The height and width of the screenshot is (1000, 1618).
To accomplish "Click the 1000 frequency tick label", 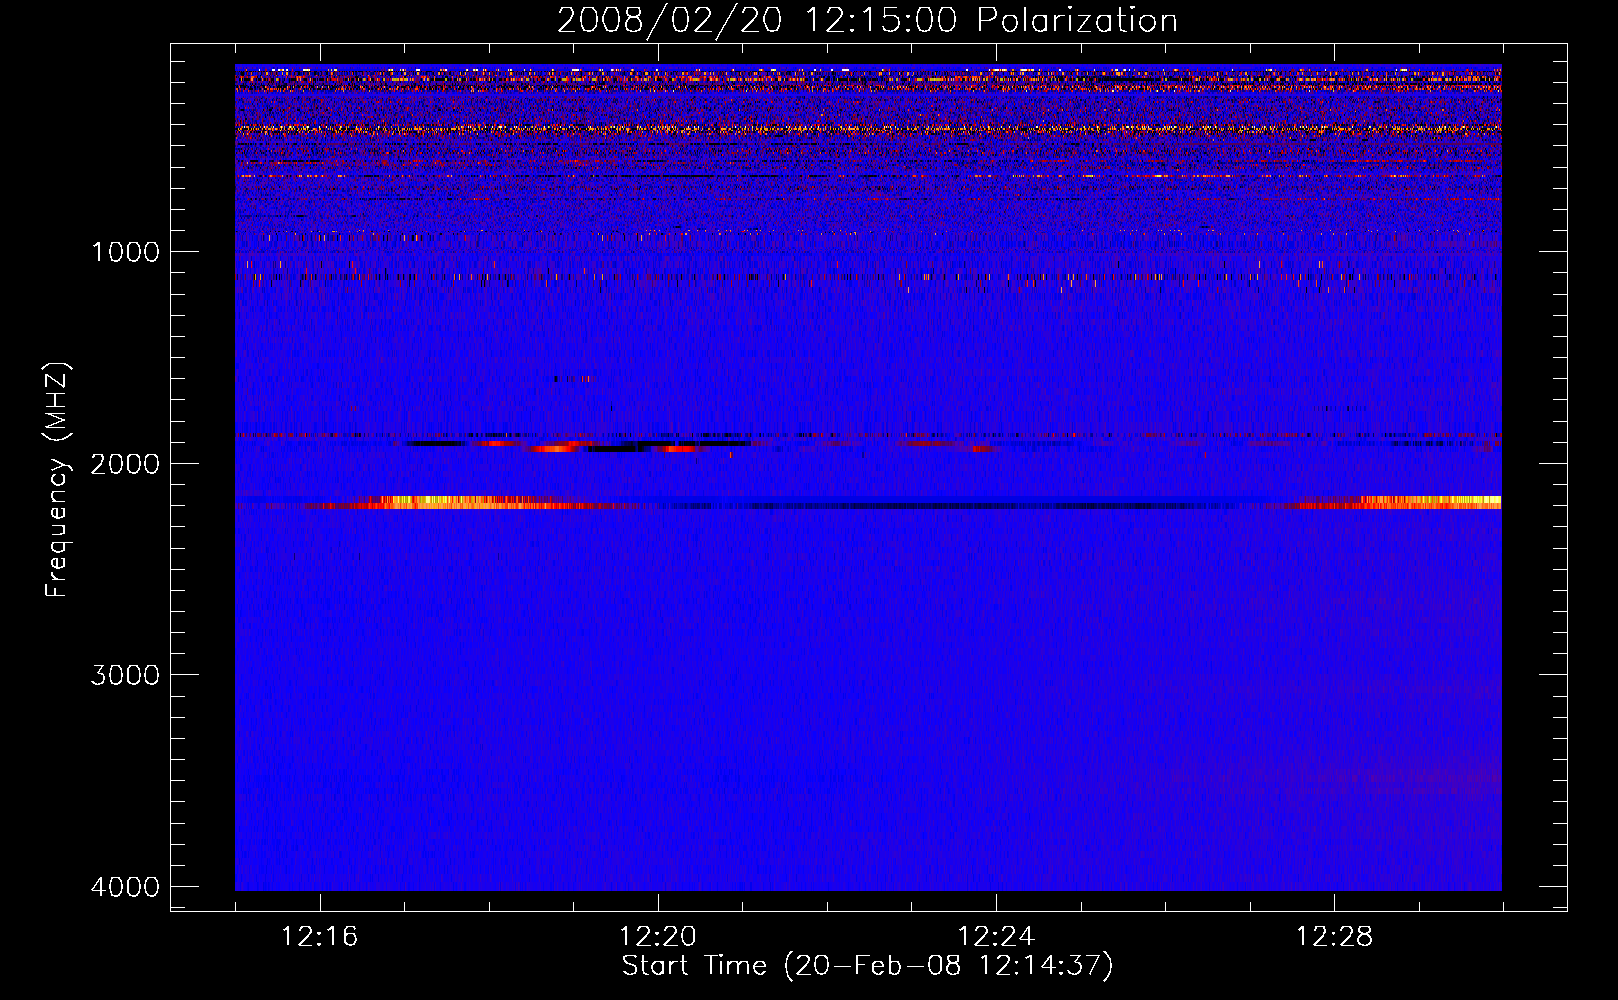I will tap(126, 251).
